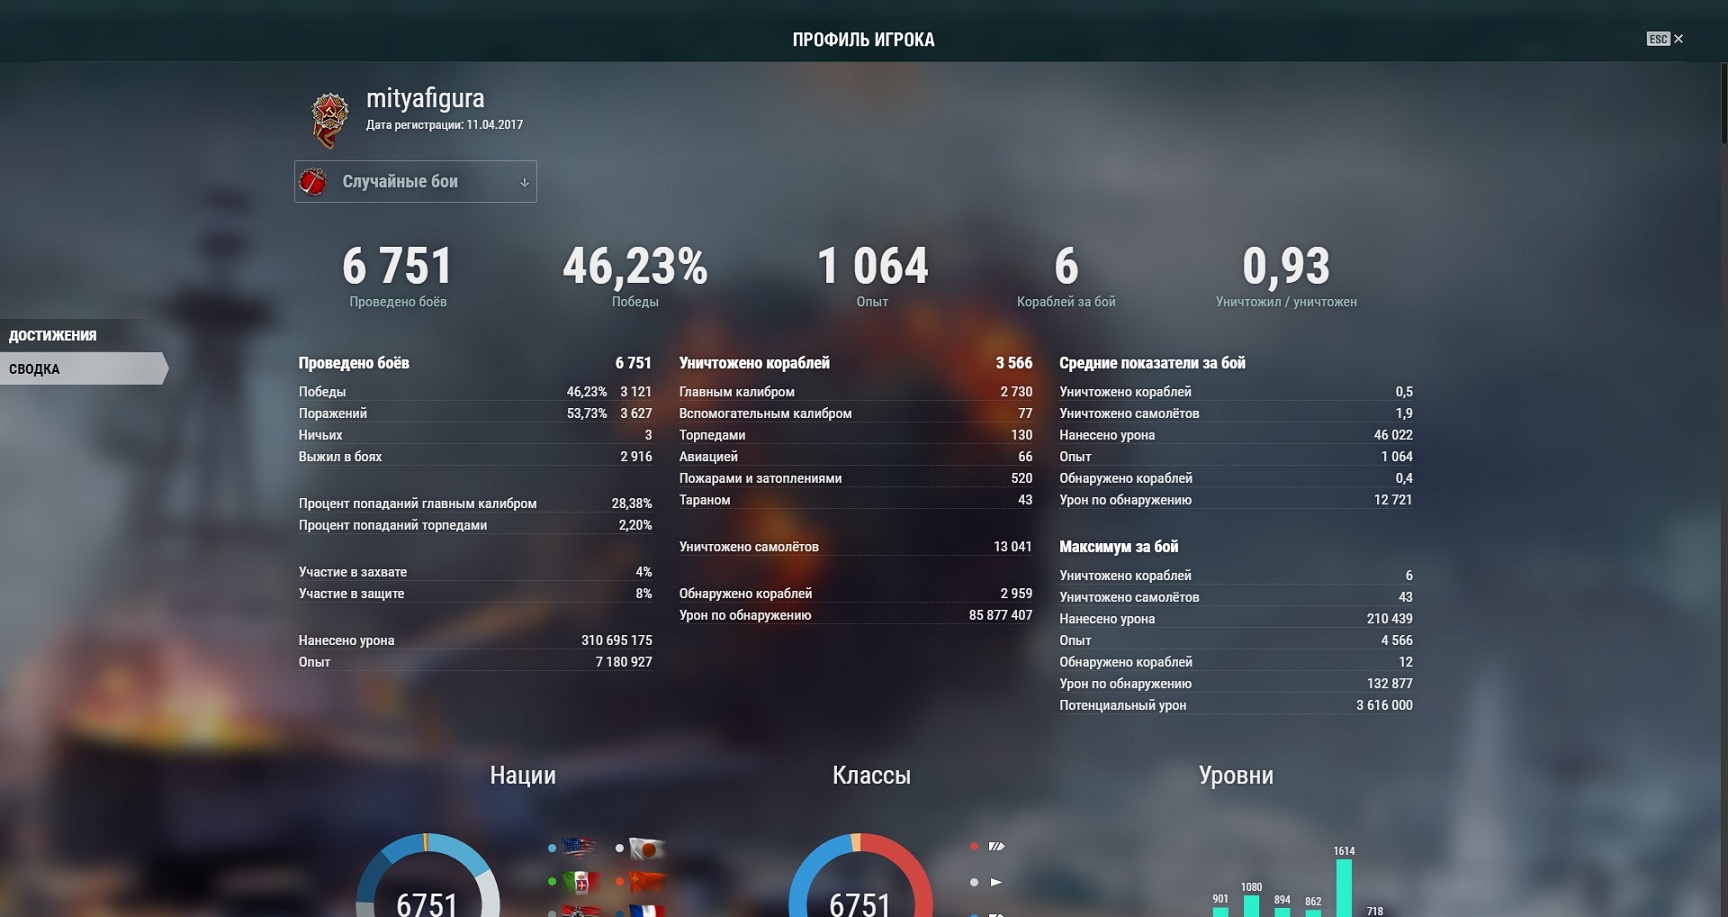The height and width of the screenshot is (917, 1728).
Task: Select the Japan flag in Nations legend
Action: tap(647, 849)
